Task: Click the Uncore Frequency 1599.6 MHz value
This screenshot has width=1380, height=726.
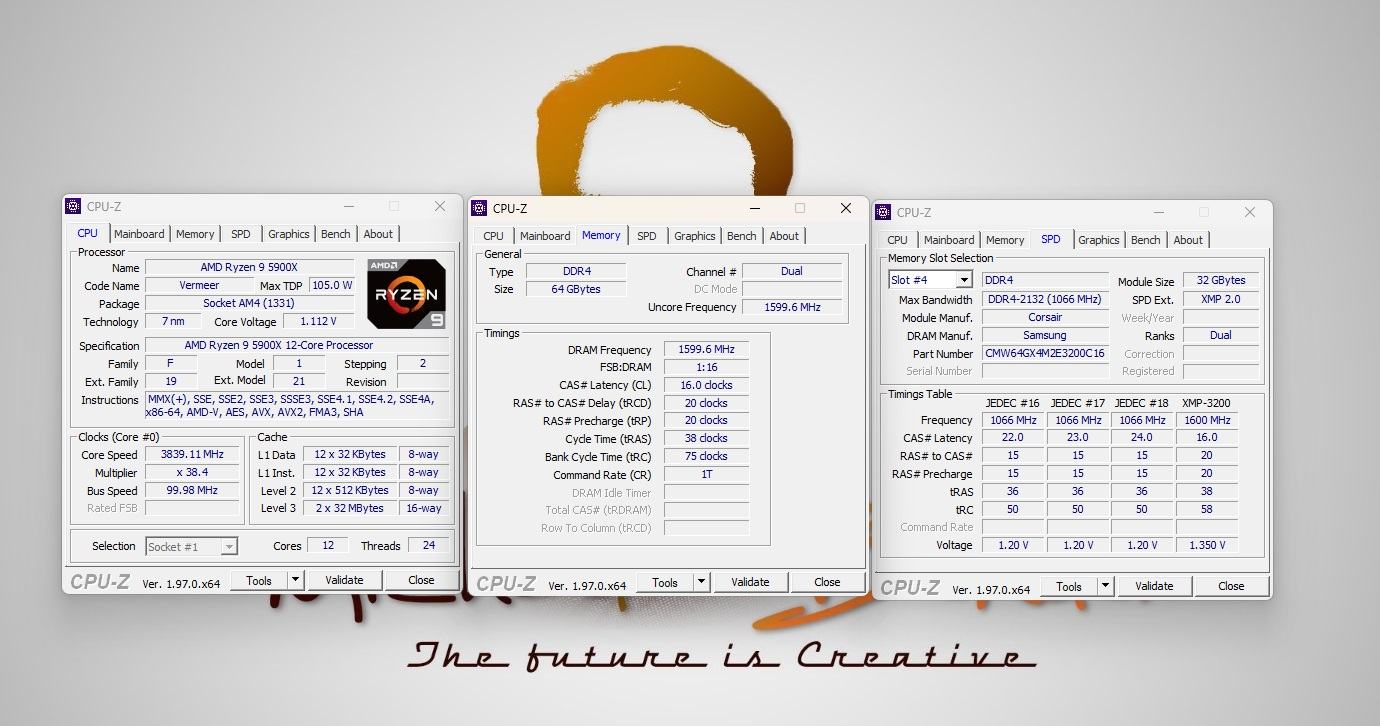Action: click(792, 307)
